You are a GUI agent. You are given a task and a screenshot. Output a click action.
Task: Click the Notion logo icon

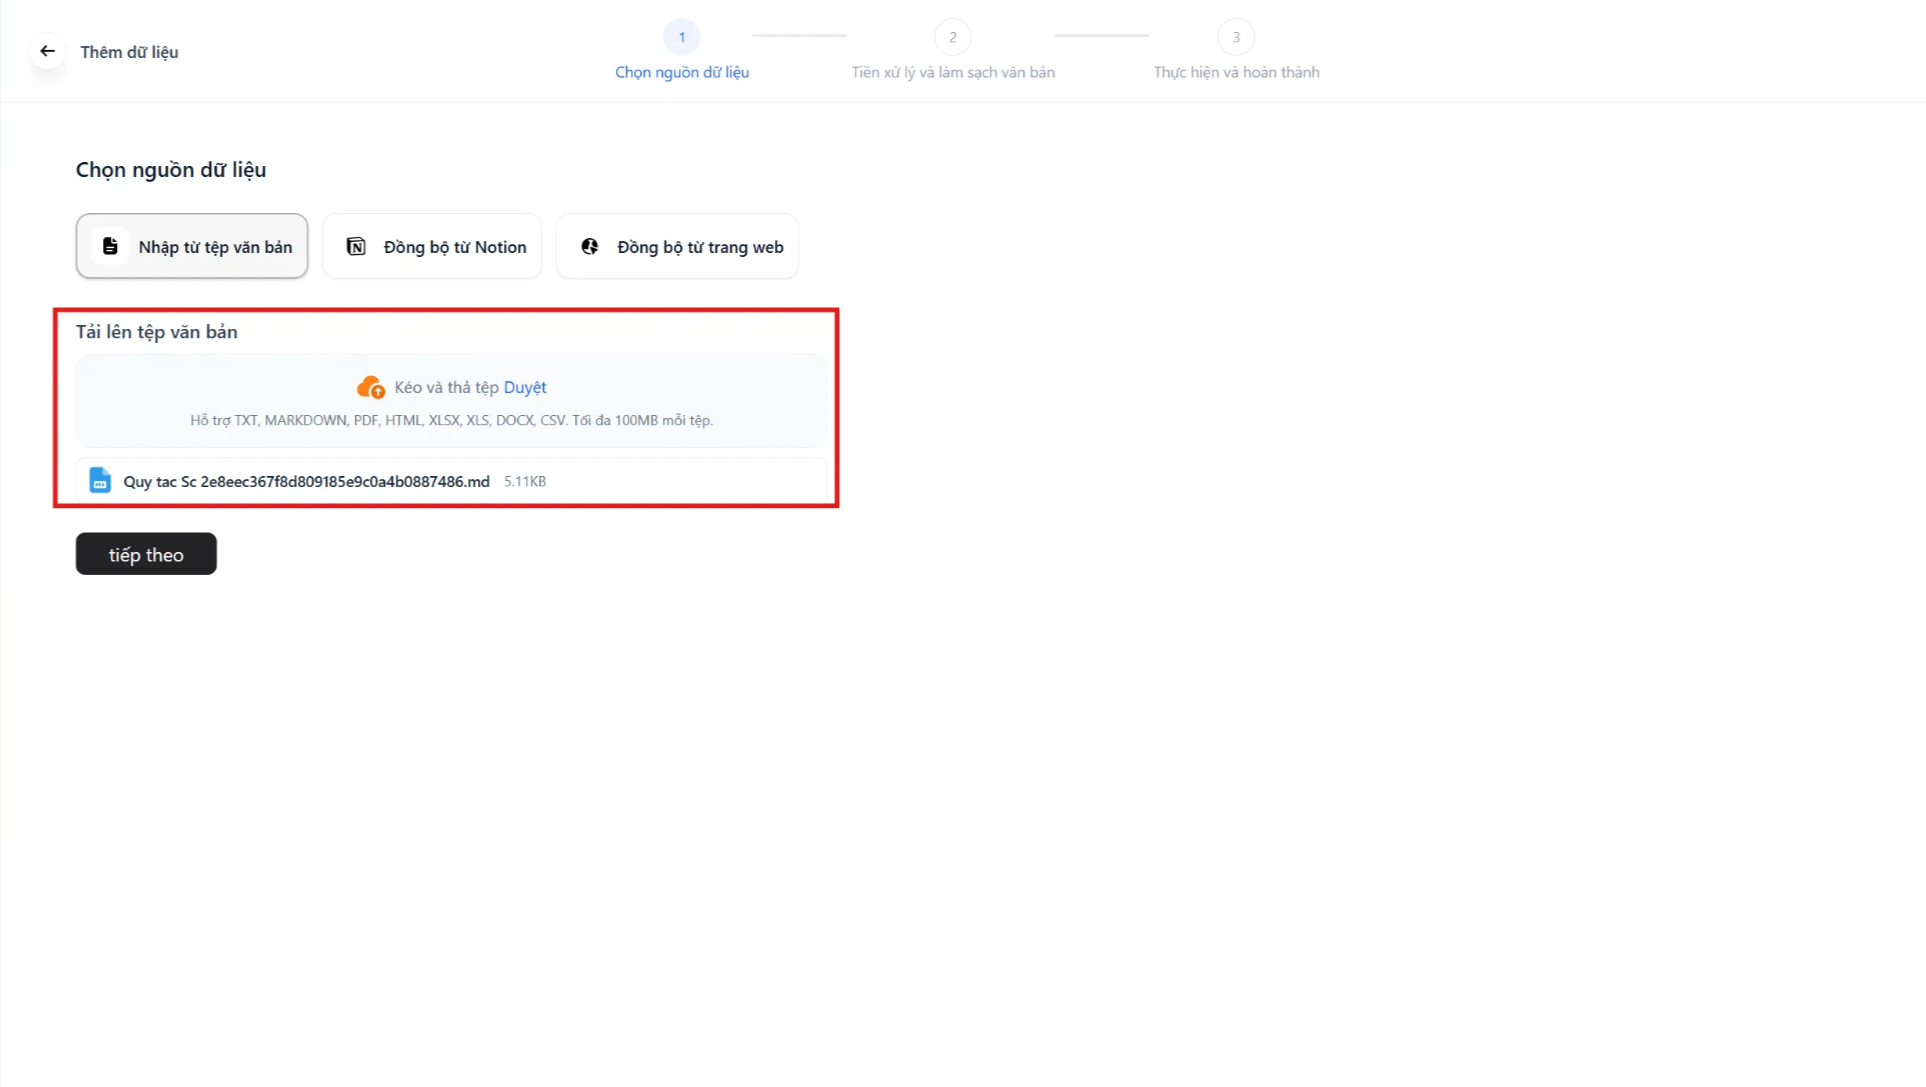[356, 246]
